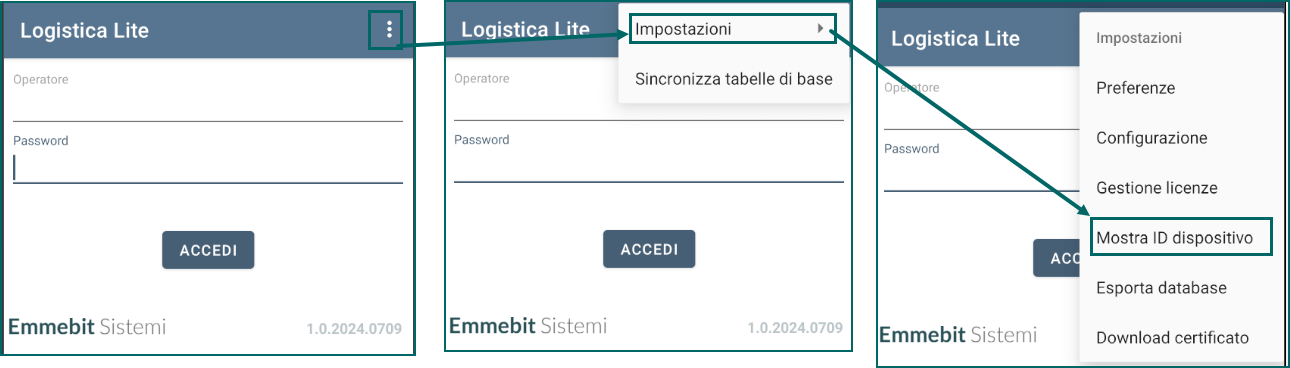Click Logistica Lite title in first screen
This screenshot has width=1290, height=368.
[84, 31]
